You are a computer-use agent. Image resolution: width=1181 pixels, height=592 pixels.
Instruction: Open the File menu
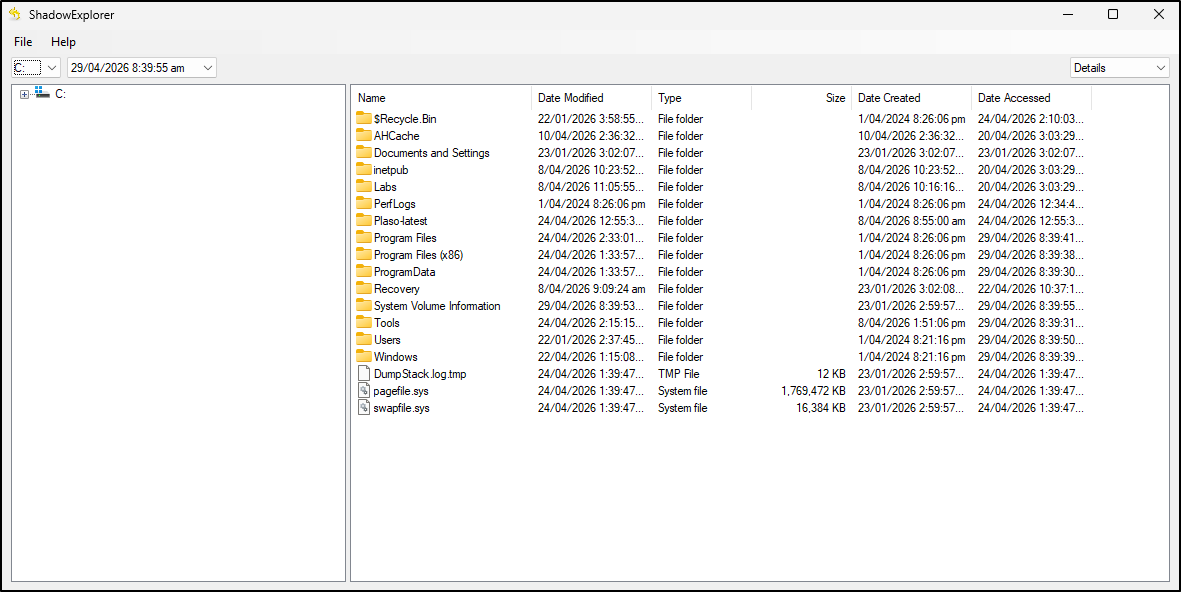tap(23, 42)
